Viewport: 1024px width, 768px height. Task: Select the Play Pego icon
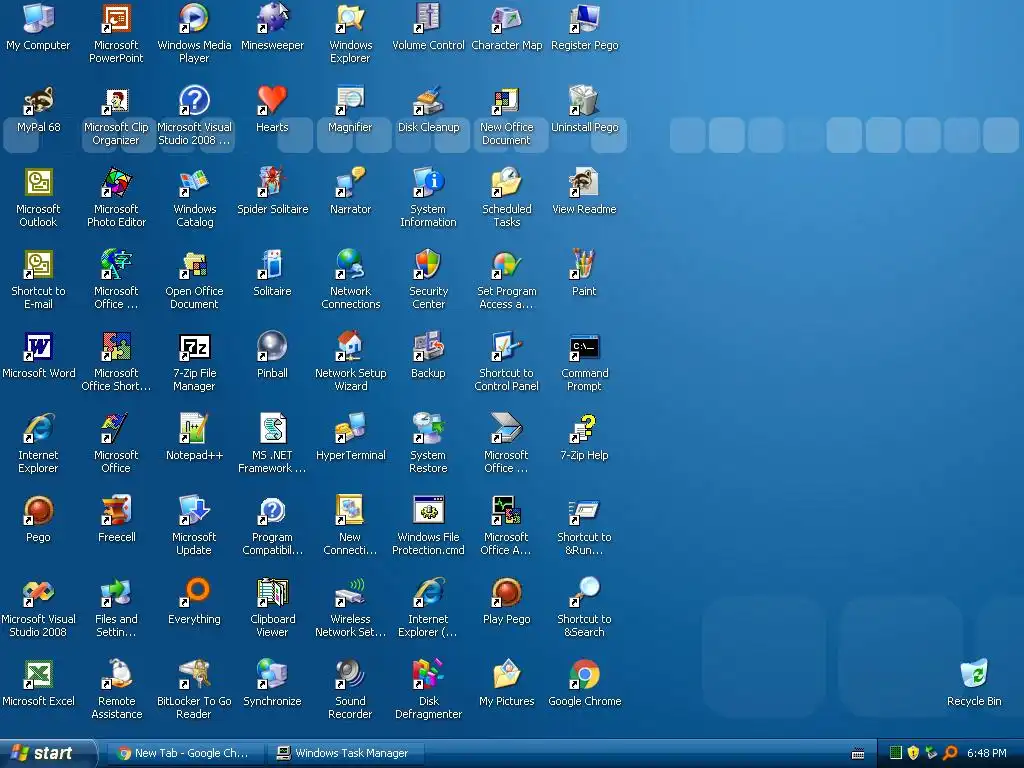pyautogui.click(x=507, y=592)
